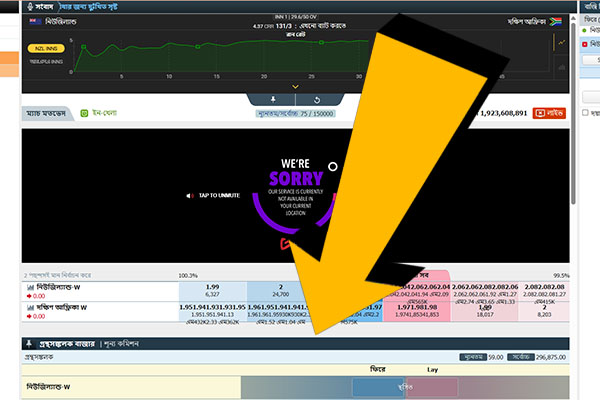The image size is (600, 400).
Task: Click the refresh icon under scoreboard
Action: point(316,100)
